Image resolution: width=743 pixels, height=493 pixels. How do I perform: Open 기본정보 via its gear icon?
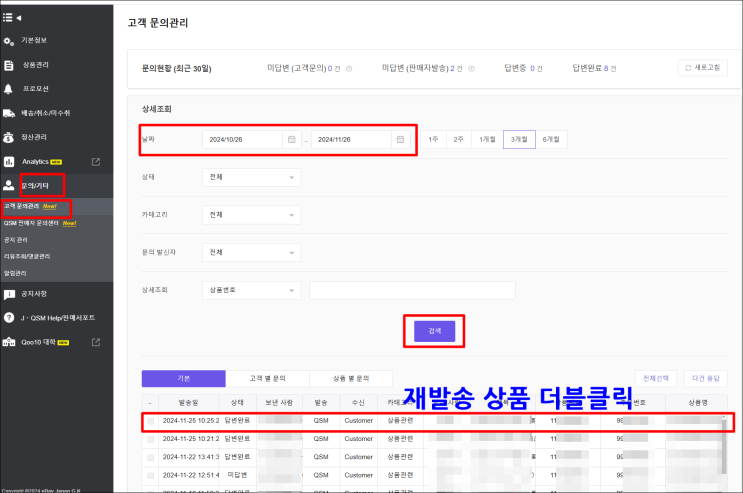(9, 41)
